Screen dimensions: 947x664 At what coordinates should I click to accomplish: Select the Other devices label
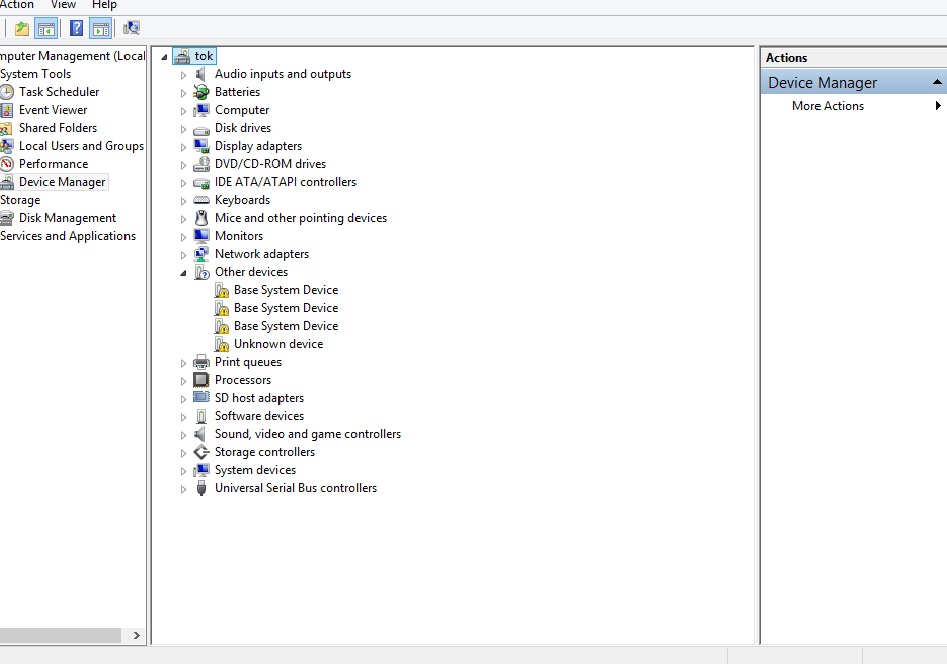point(251,272)
